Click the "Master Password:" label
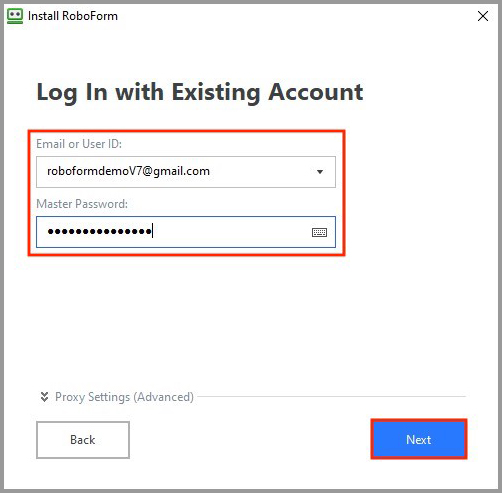This screenshot has width=502, height=493. [82, 204]
